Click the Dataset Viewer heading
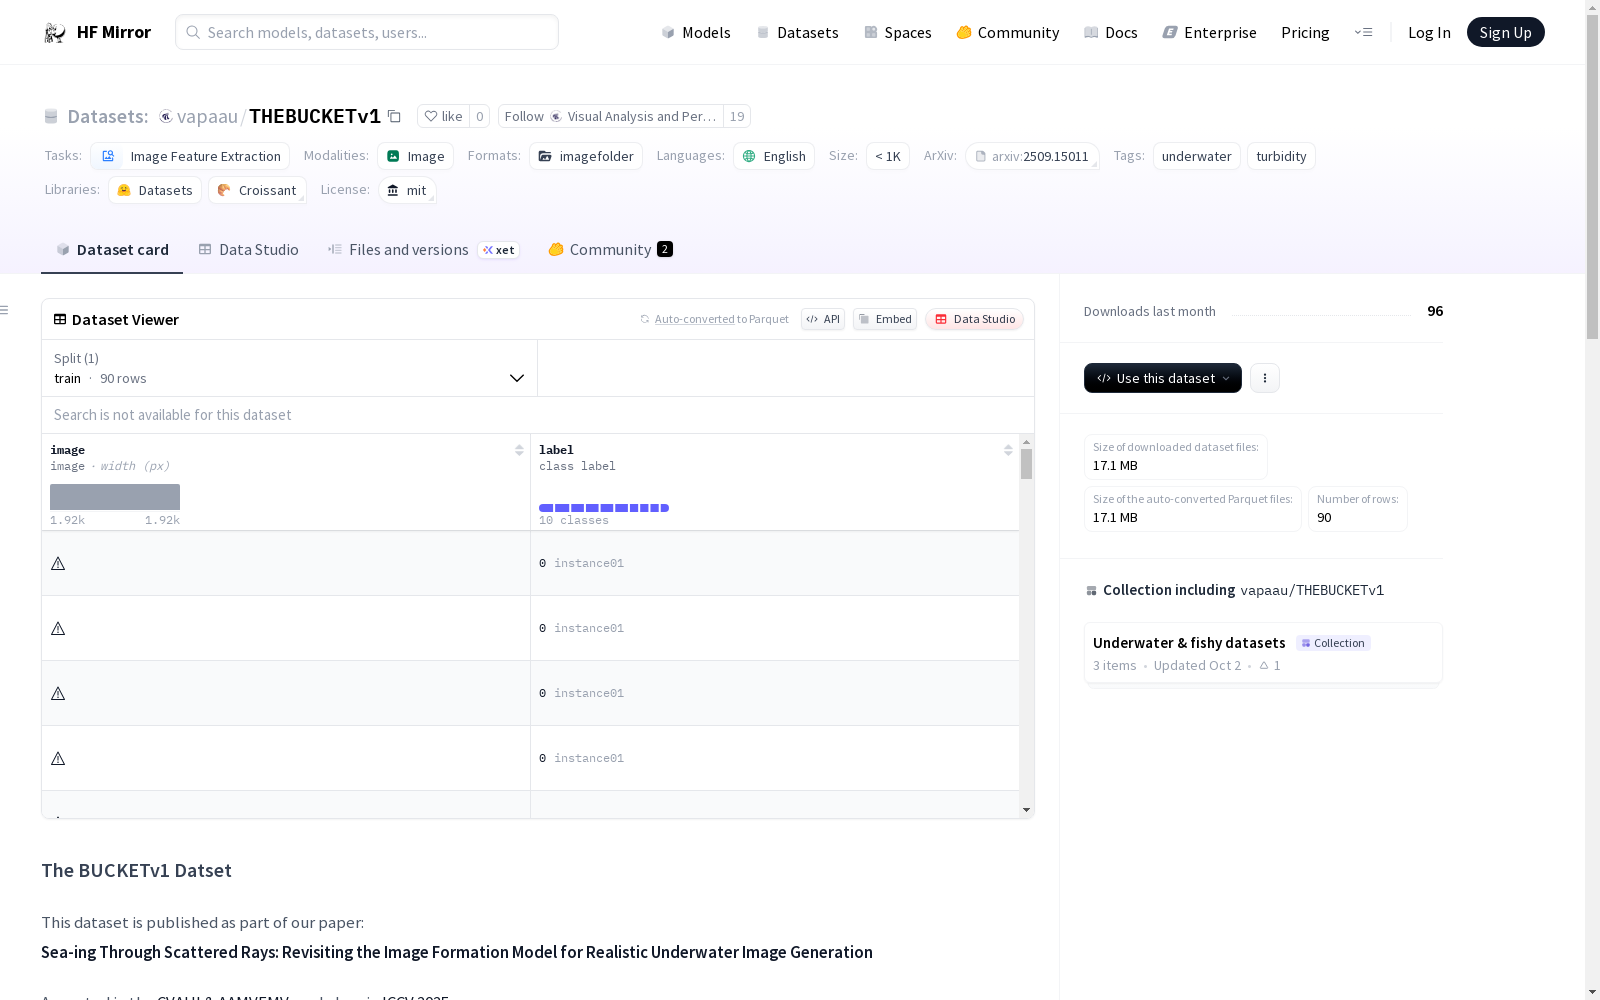1600x1000 pixels. point(125,320)
